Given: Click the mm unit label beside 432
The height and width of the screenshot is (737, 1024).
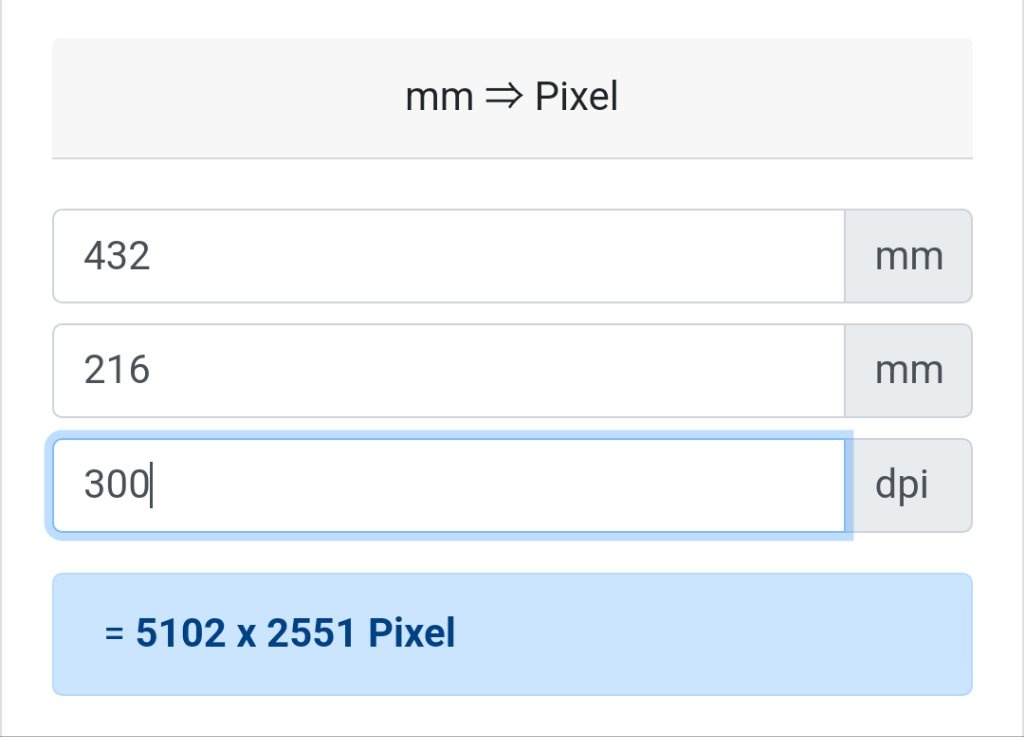Looking at the screenshot, I should pyautogui.click(x=908, y=256).
